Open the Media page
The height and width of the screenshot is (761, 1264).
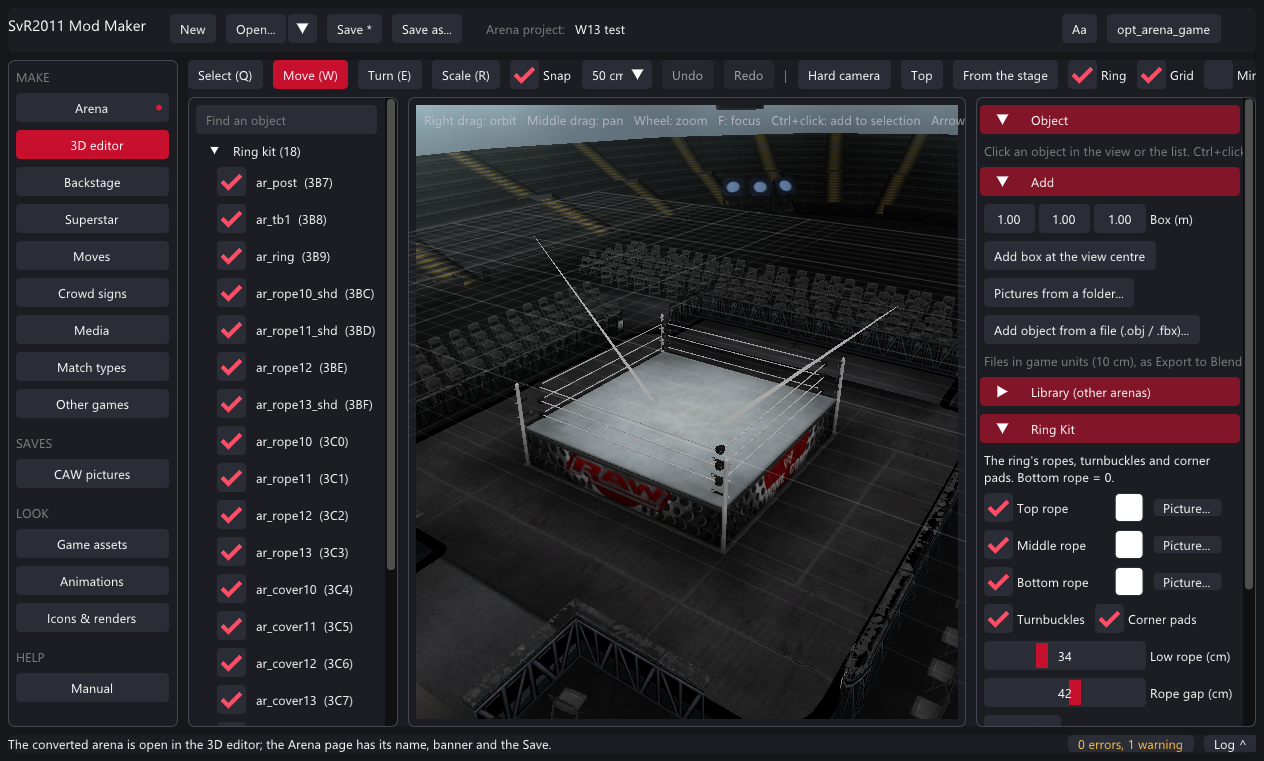pos(92,330)
